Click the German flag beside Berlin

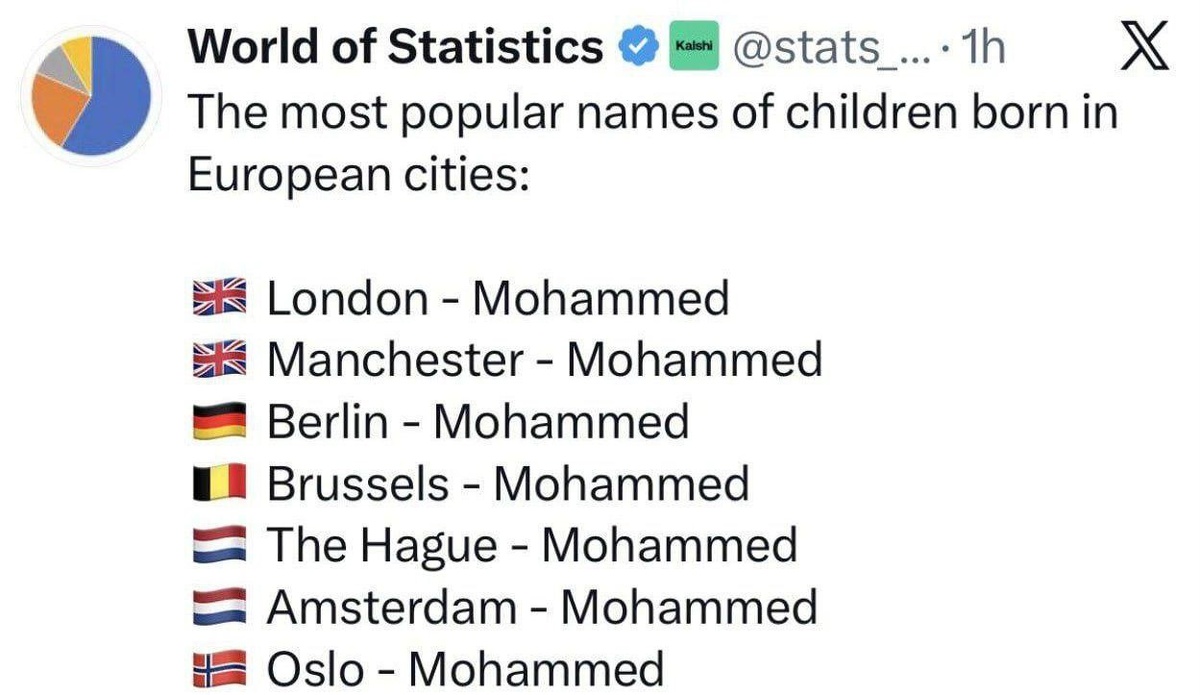pyautogui.click(x=218, y=422)
